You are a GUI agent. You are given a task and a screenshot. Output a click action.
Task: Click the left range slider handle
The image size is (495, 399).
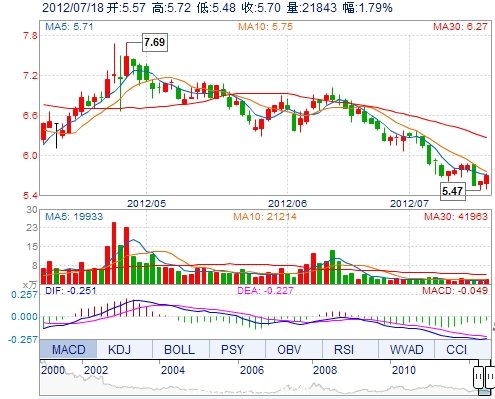[x=478, y=377]
